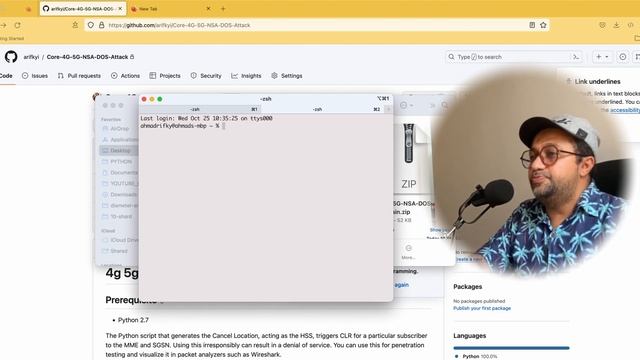This screenshot has width=640, height=360.
Task: Click Publish your first package link
Action: (482, 308)
